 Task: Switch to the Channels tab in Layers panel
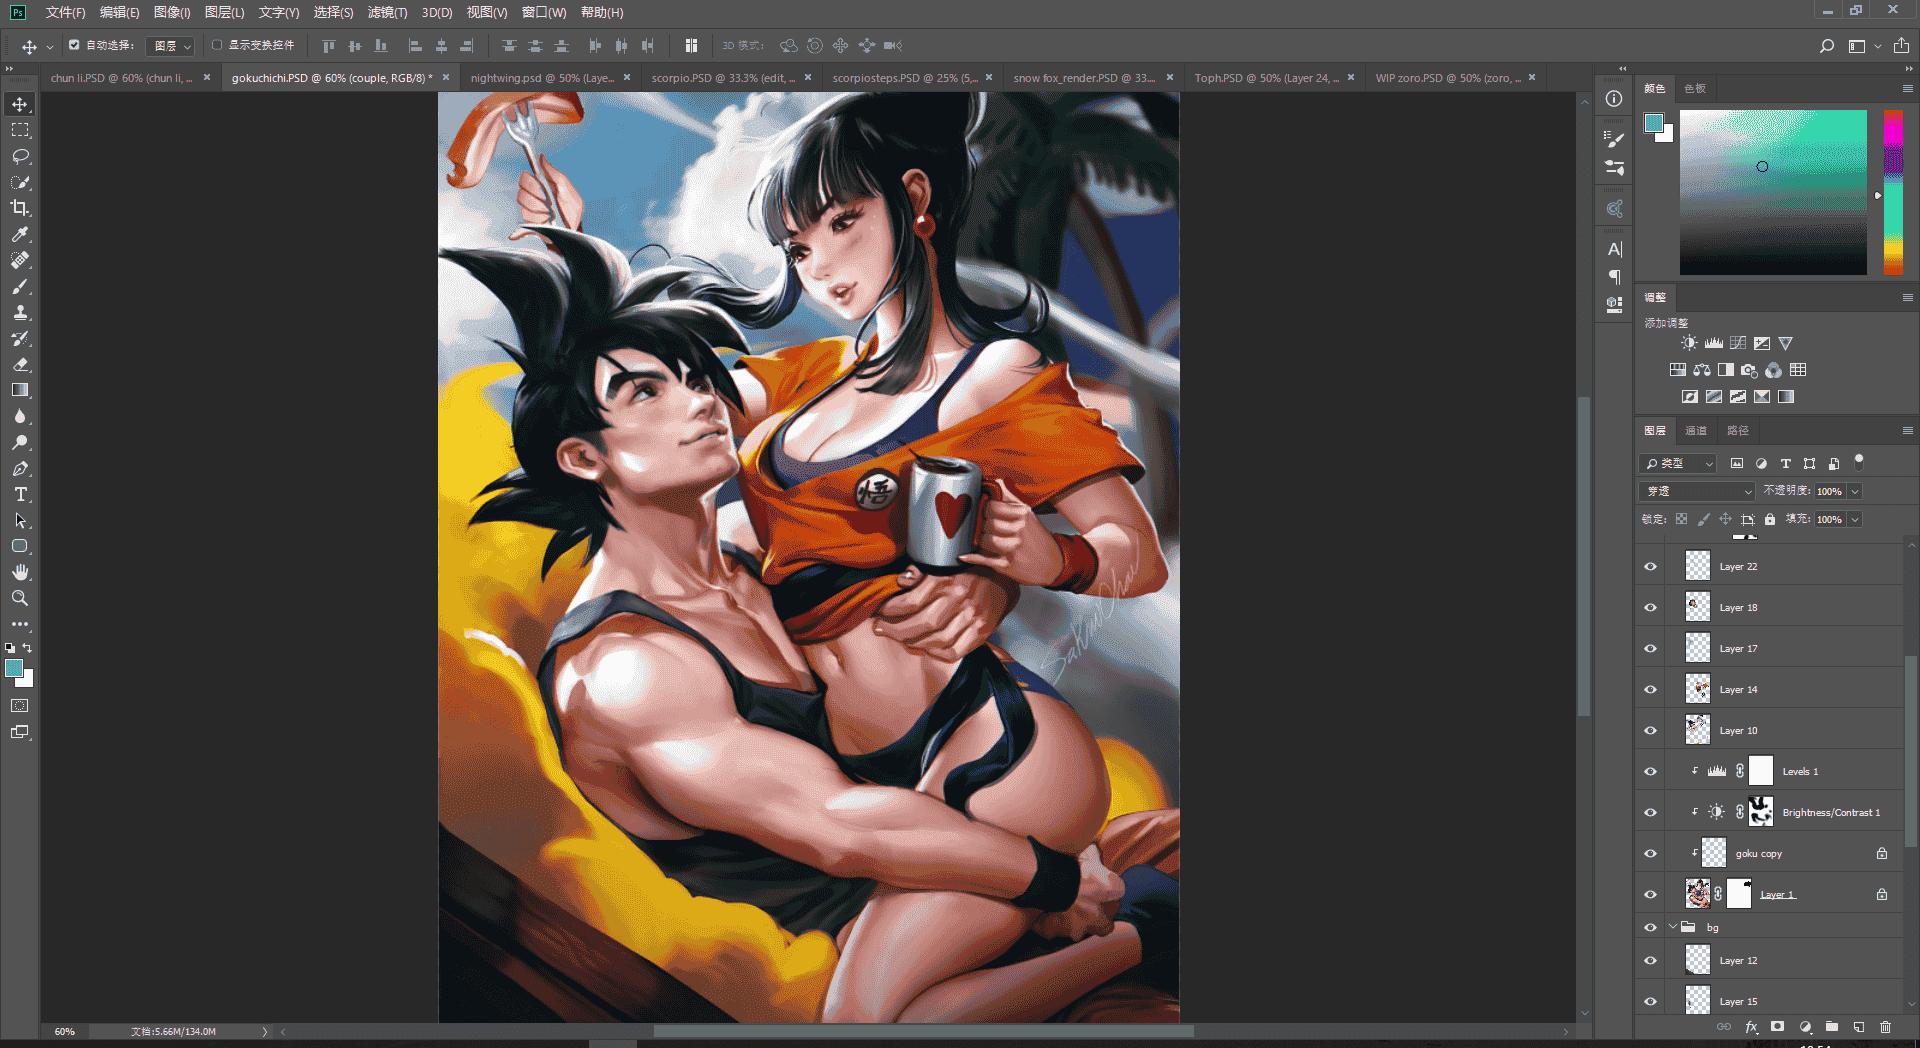(1696, 430)
